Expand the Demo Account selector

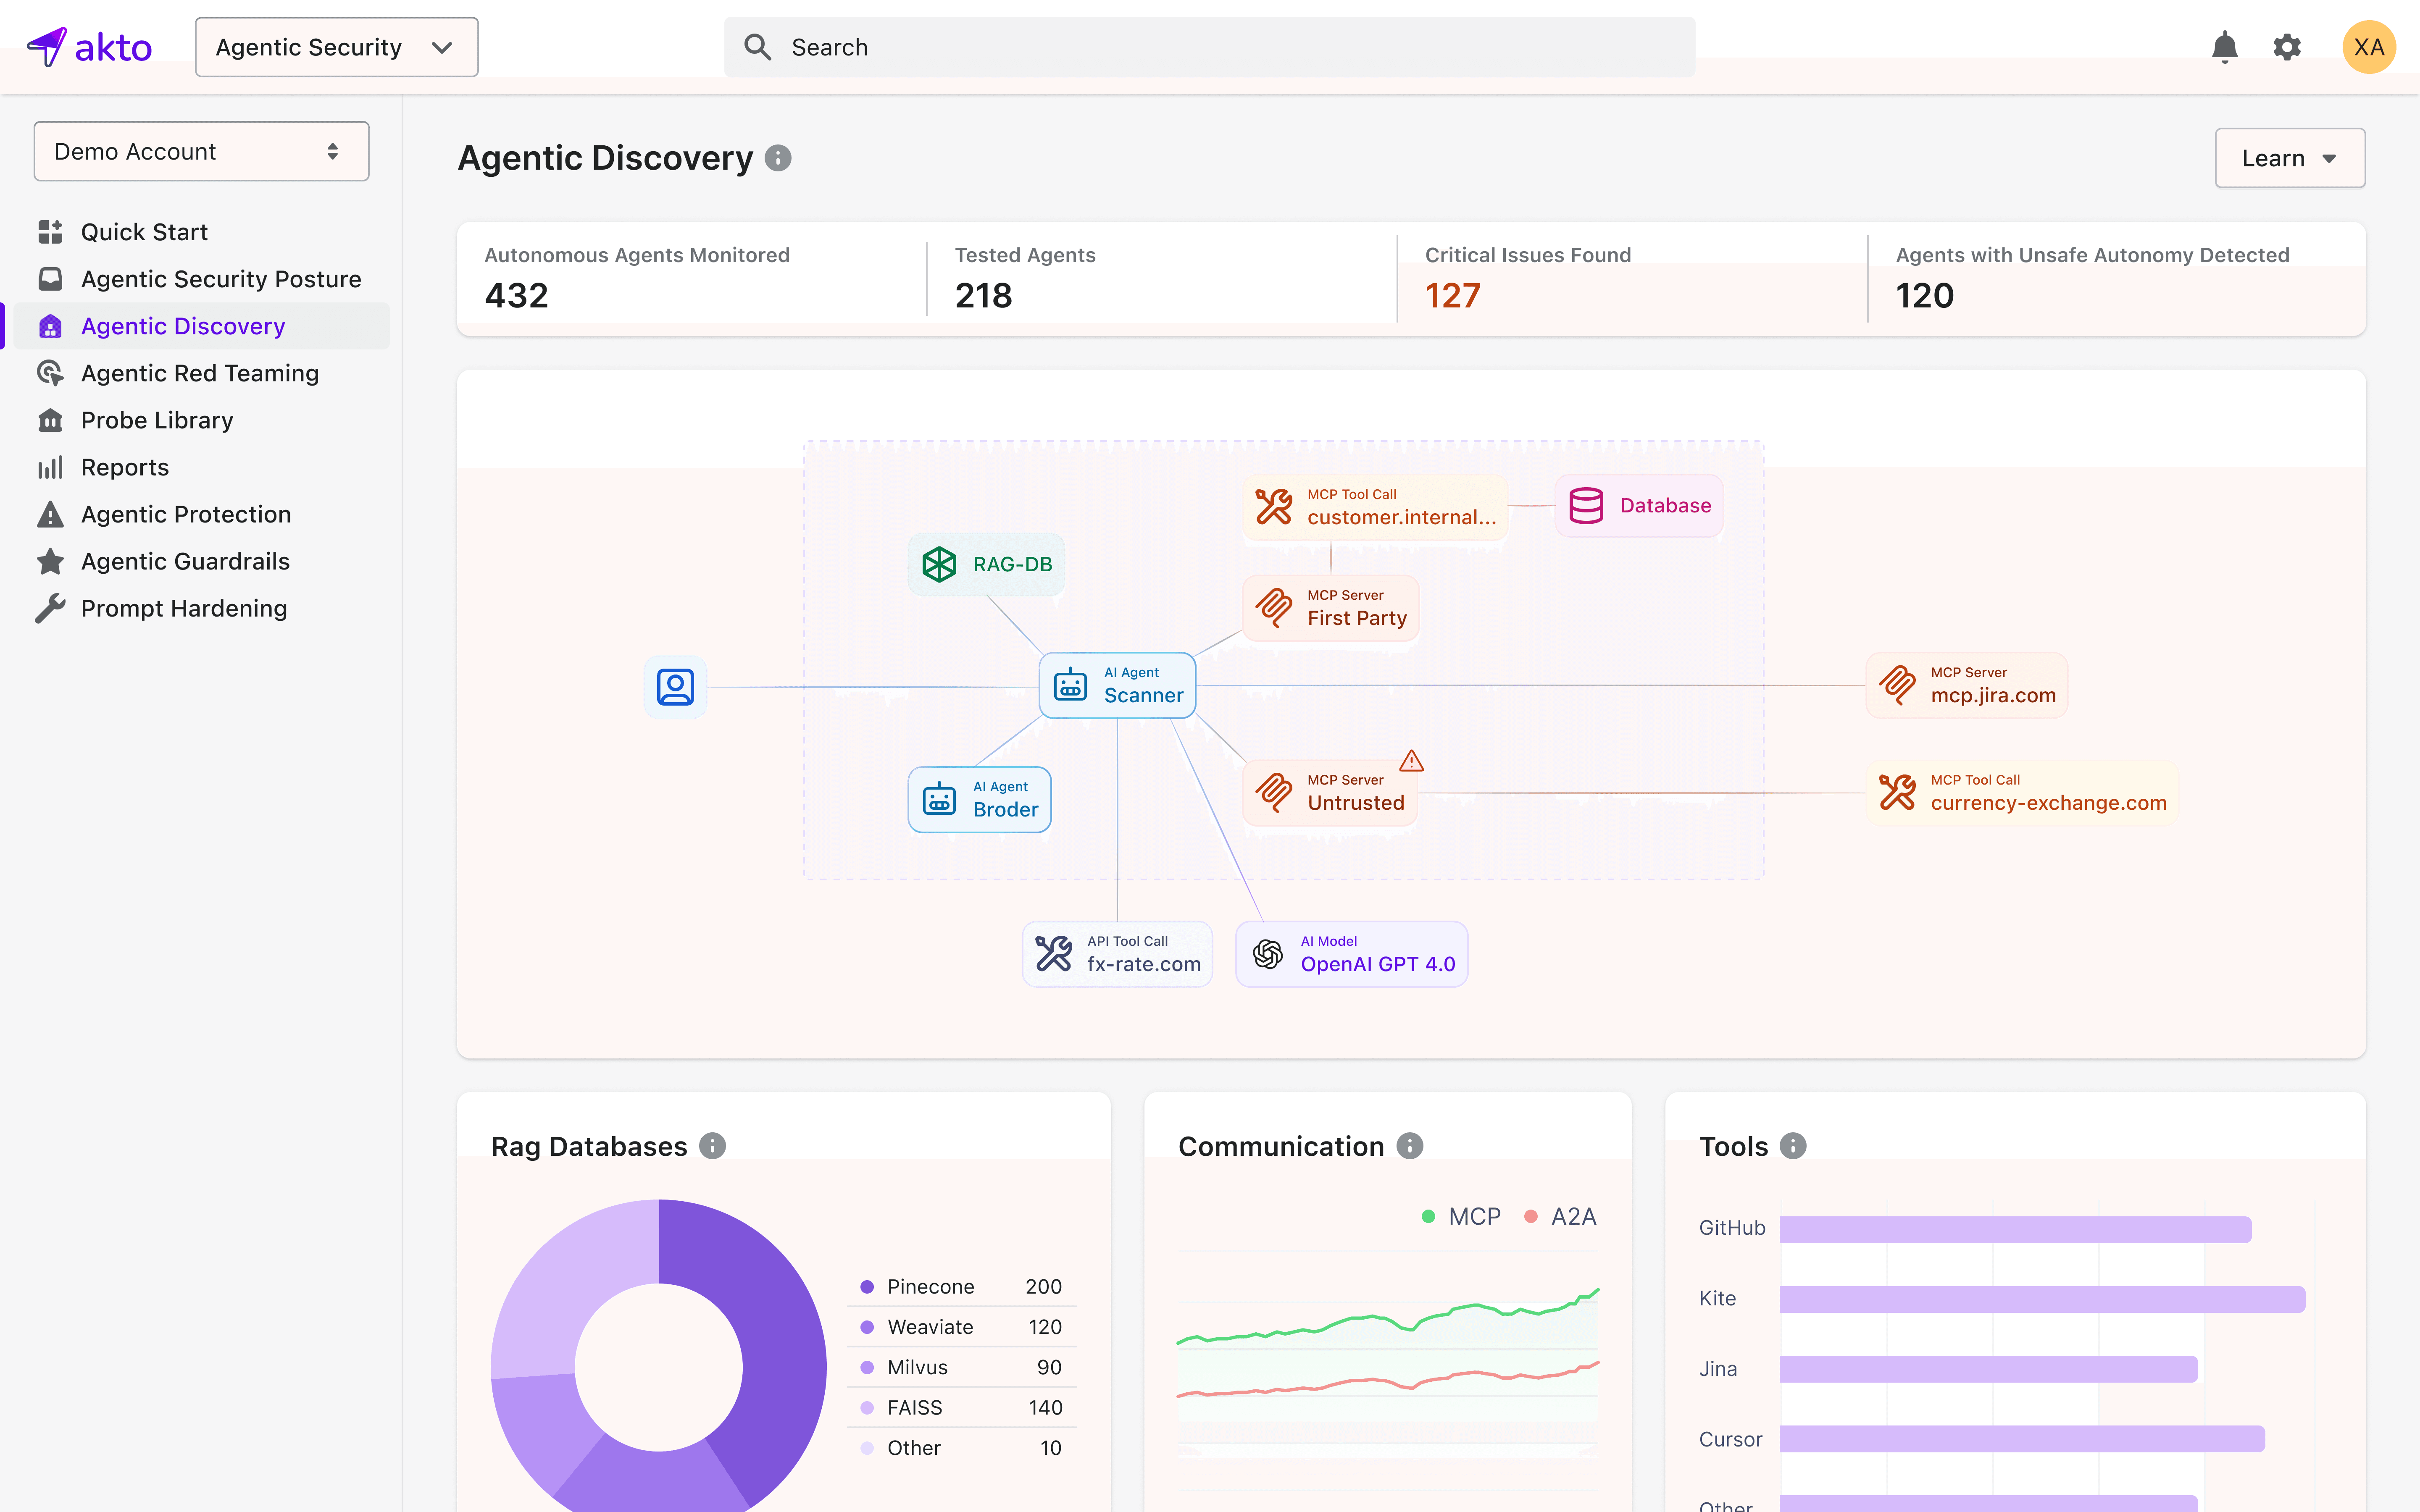(201, 151)
